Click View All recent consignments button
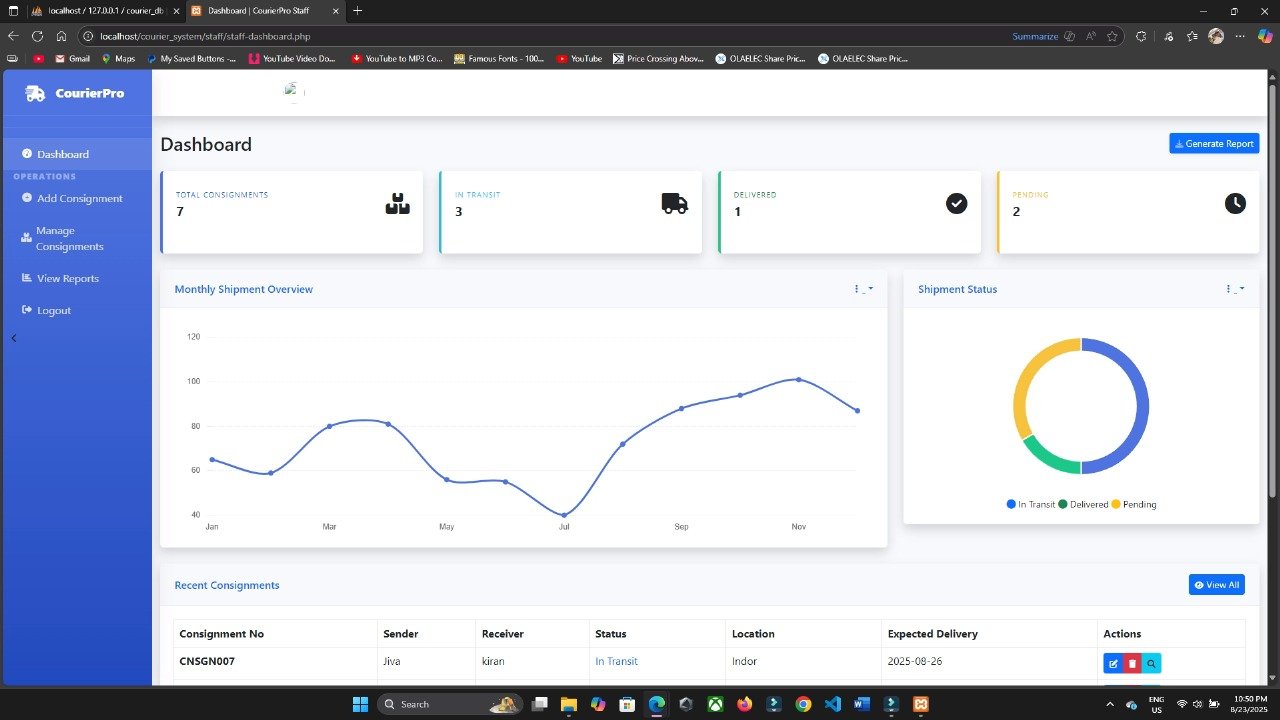 click(1216, 585)
